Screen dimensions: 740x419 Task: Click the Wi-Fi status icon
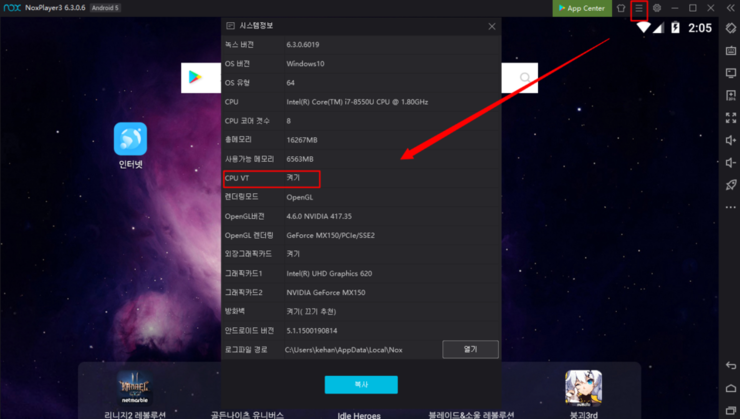pyautogui.click(x=643, y=28)
